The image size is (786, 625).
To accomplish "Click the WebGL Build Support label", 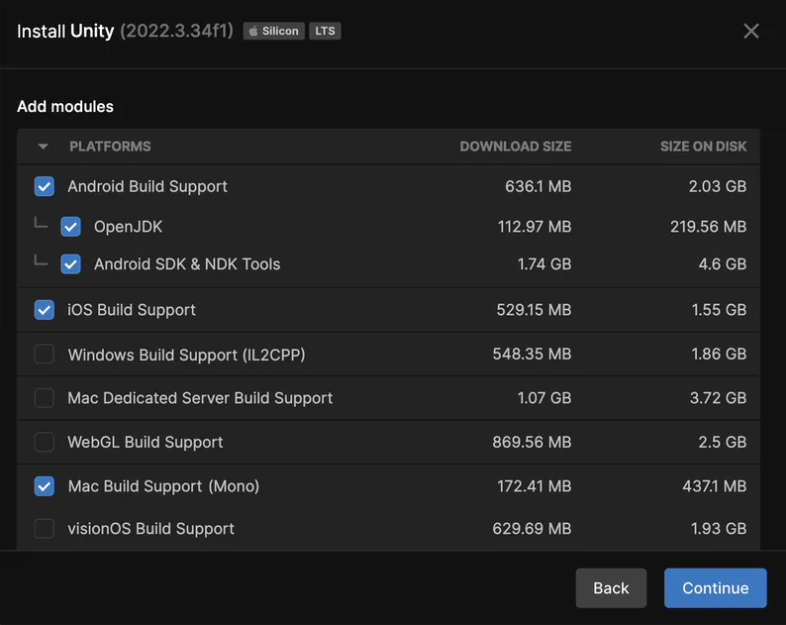I will (x=145, y=442).
